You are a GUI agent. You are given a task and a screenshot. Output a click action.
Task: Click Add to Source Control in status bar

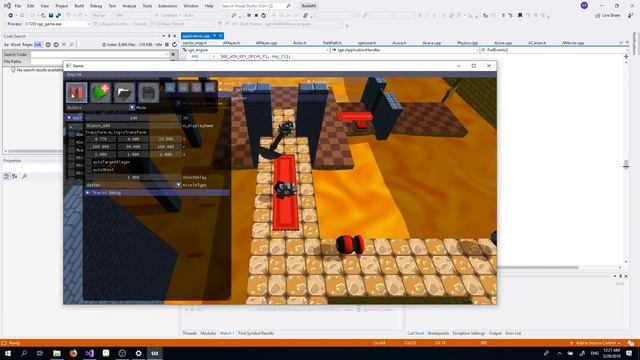click(x=596, y=343)
